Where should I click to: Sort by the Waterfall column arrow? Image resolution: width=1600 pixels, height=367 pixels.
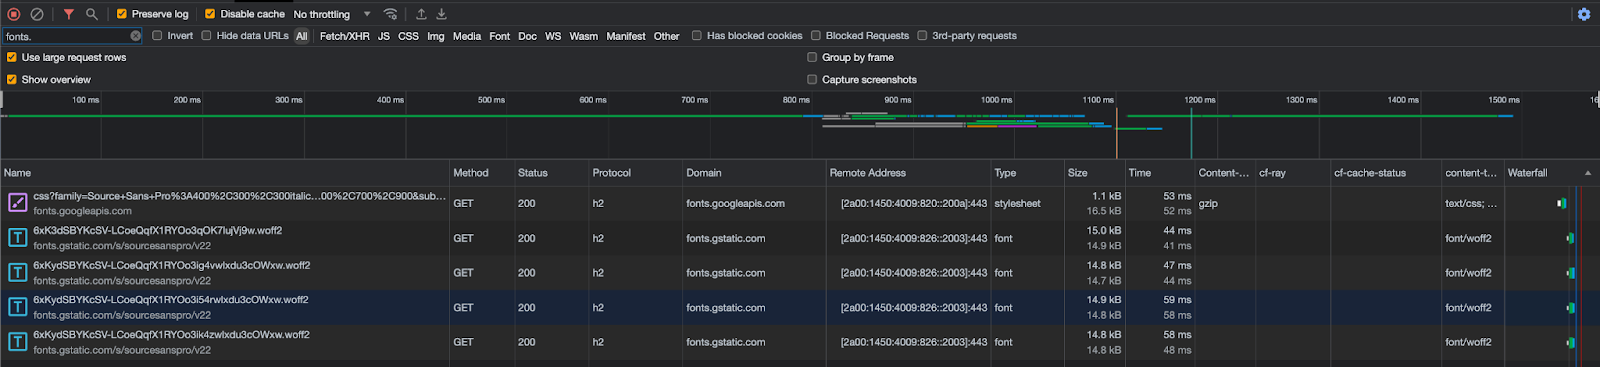point(1588,173)
